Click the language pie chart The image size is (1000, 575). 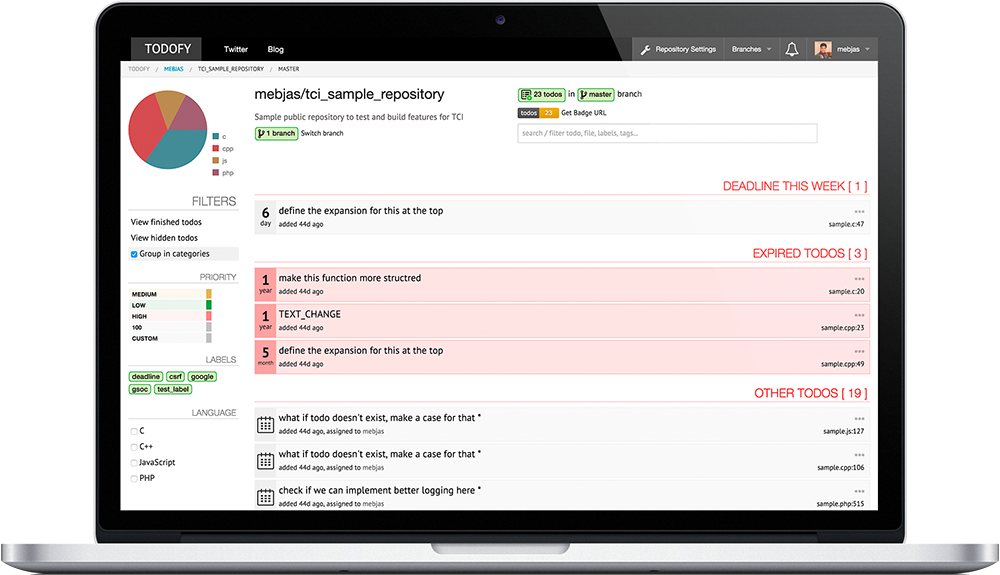(168, 129)
